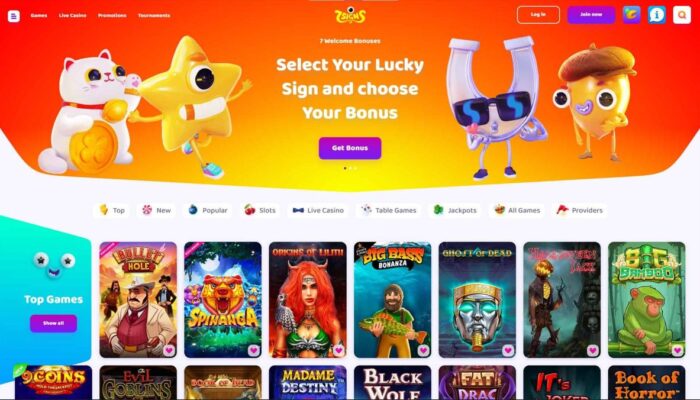Click the Get Bonus button
This screenshot has height=400, width=700.
pyautogui.click(x=350, y=148)
